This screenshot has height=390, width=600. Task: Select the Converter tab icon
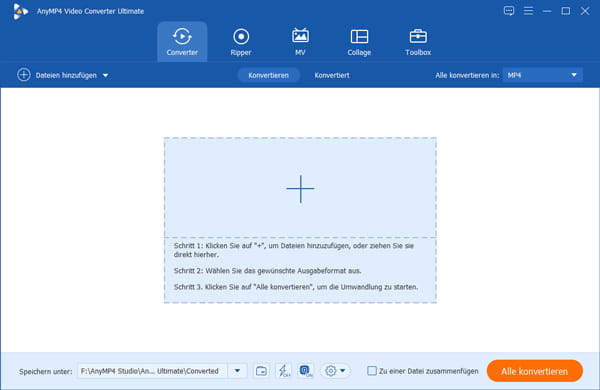point(182,37)
